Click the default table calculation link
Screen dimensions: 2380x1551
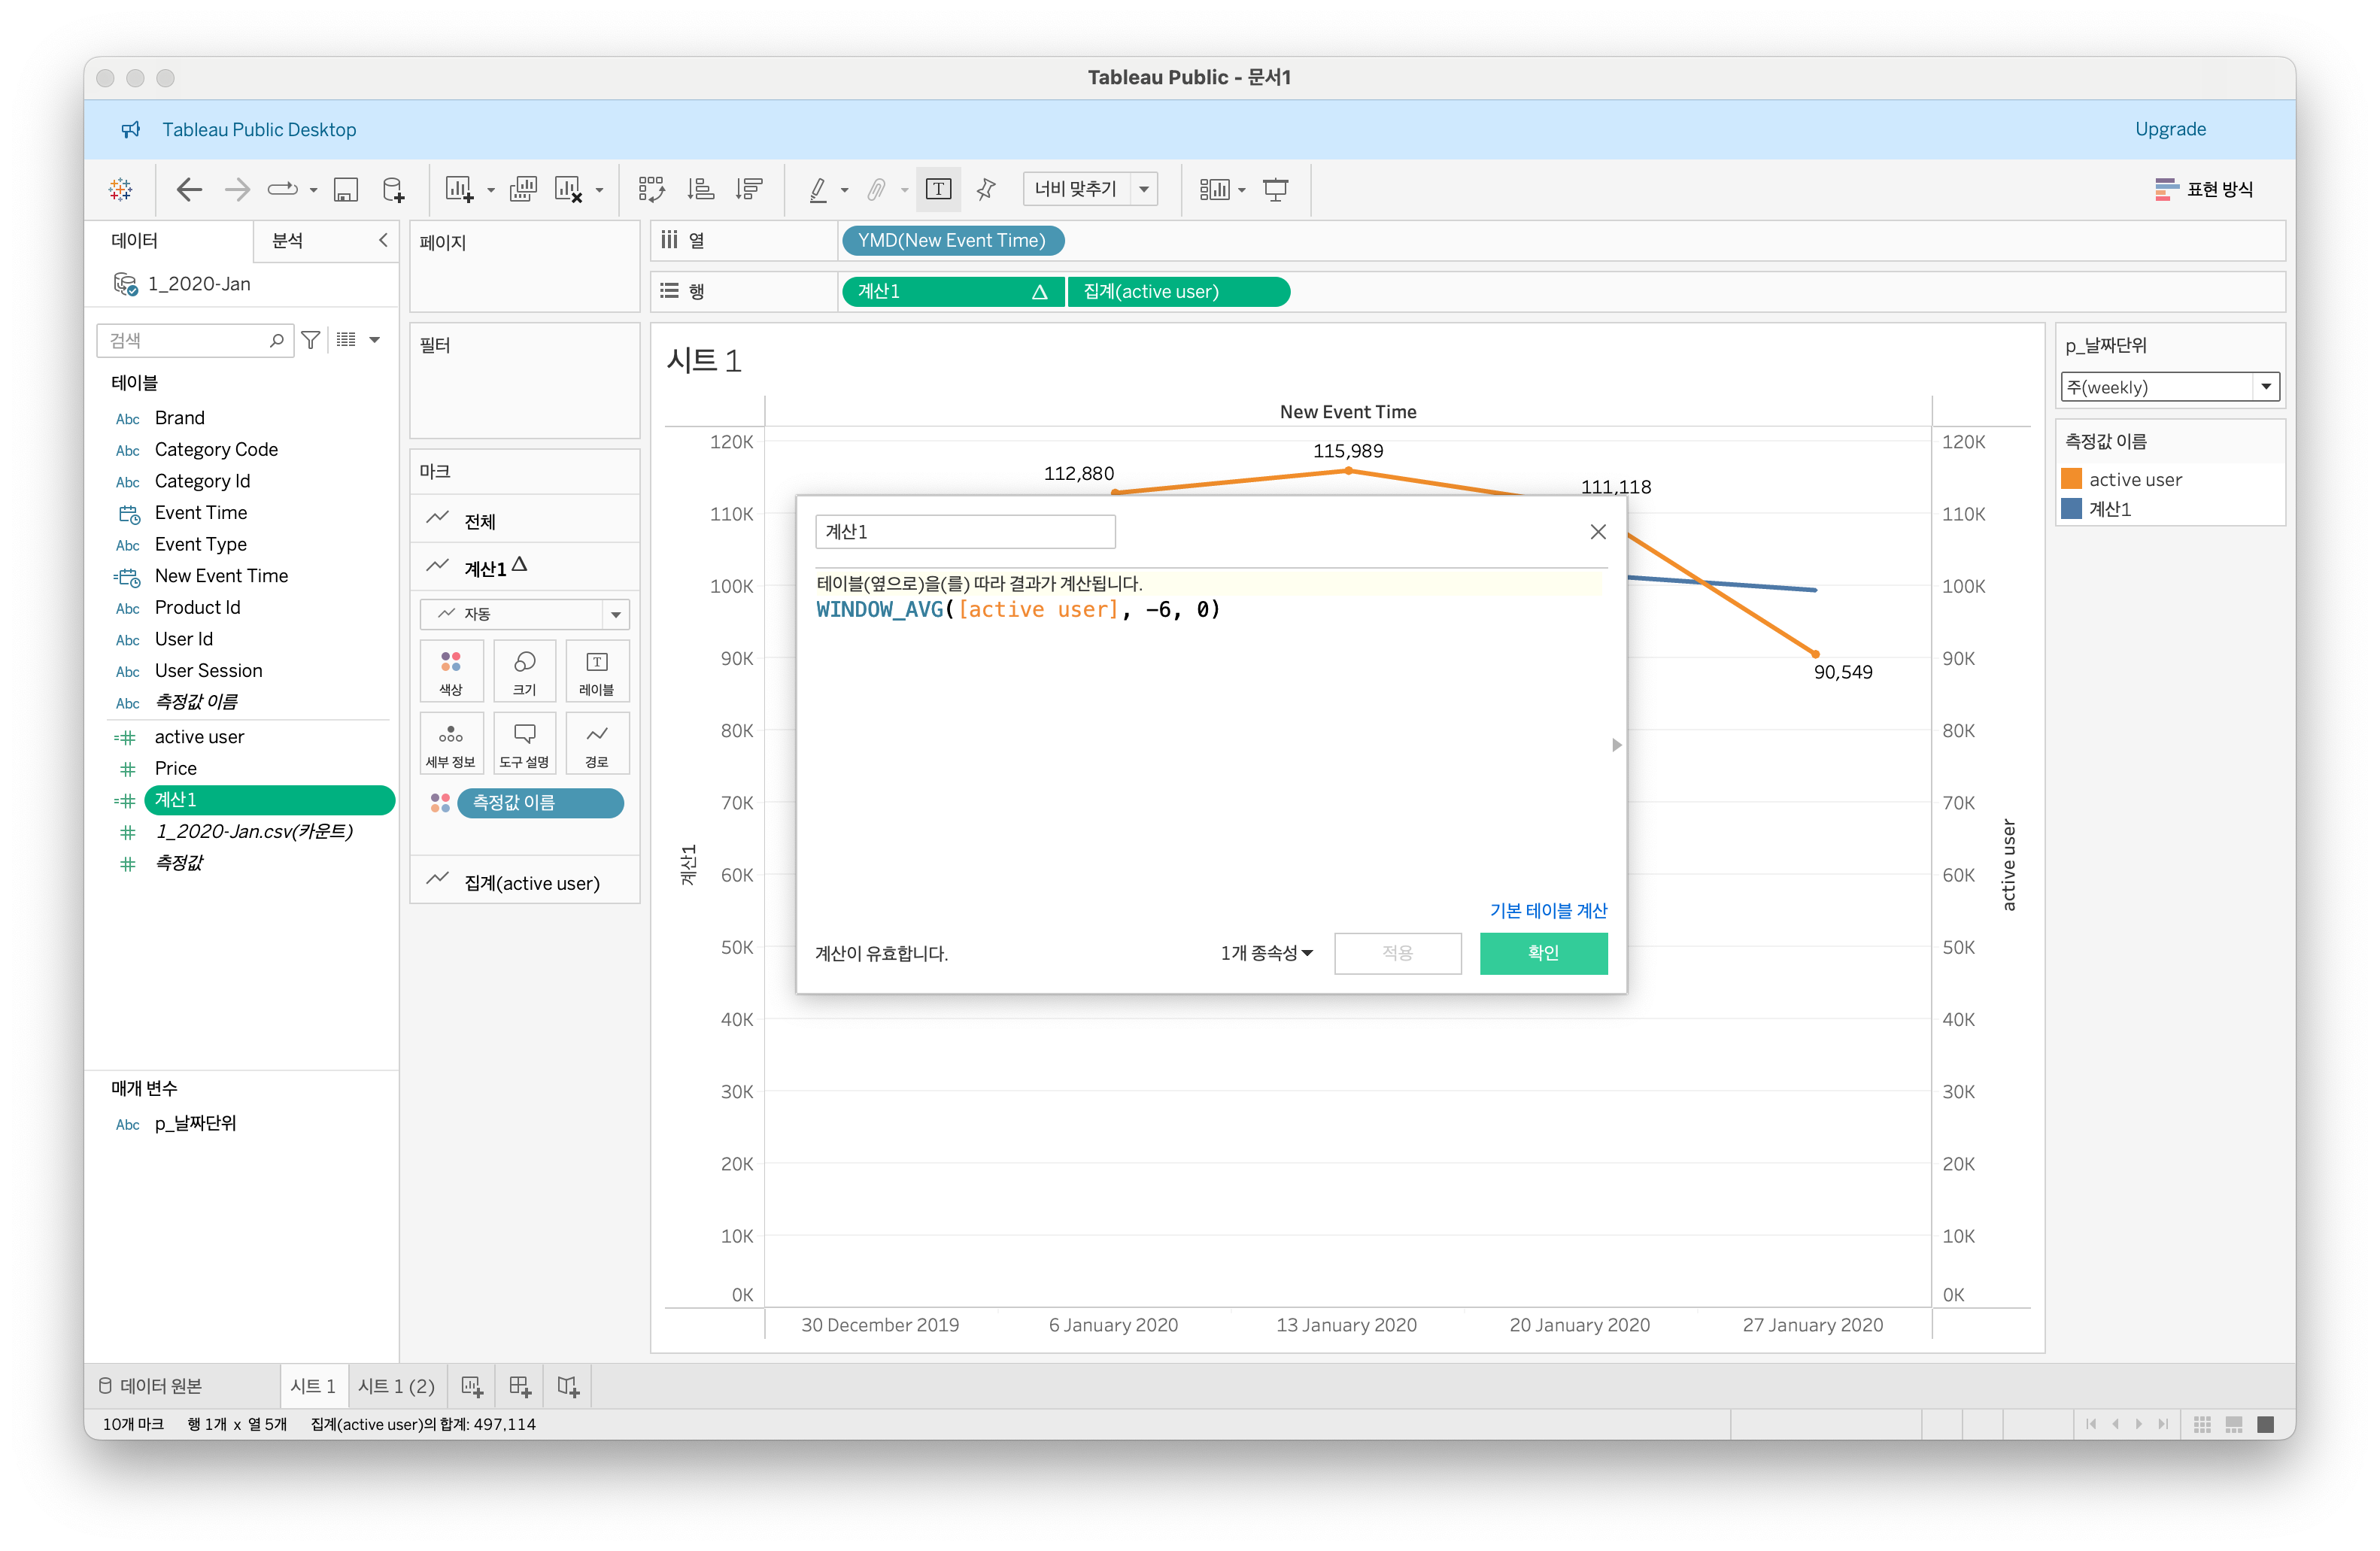pos(1547,910)
